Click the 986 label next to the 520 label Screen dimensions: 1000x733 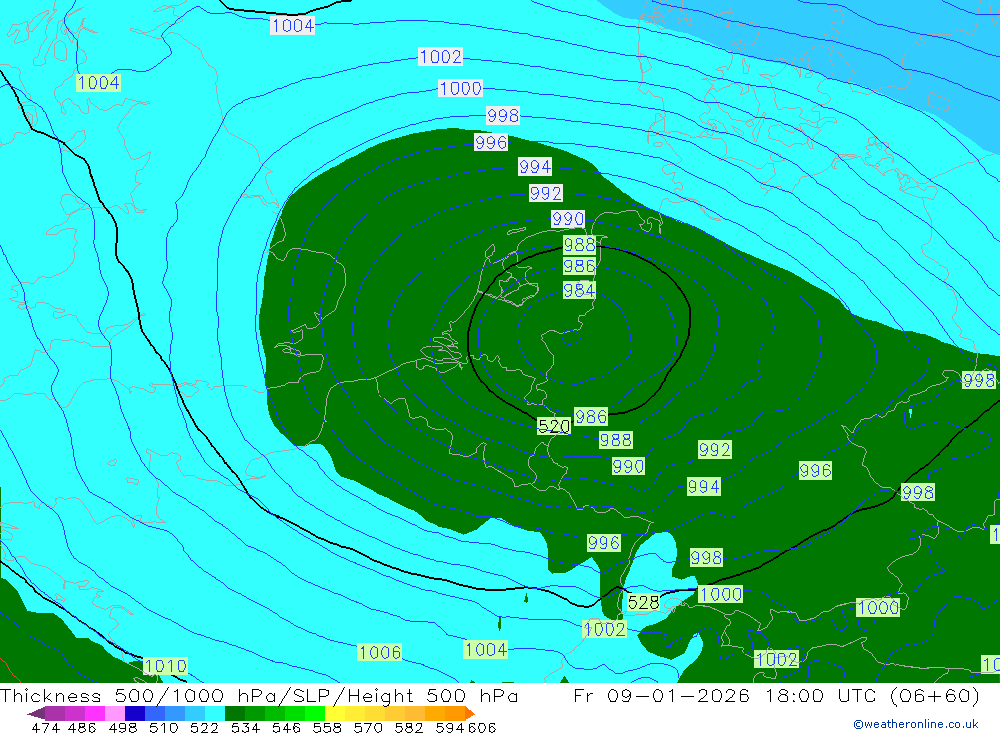(x=591, y=417)
